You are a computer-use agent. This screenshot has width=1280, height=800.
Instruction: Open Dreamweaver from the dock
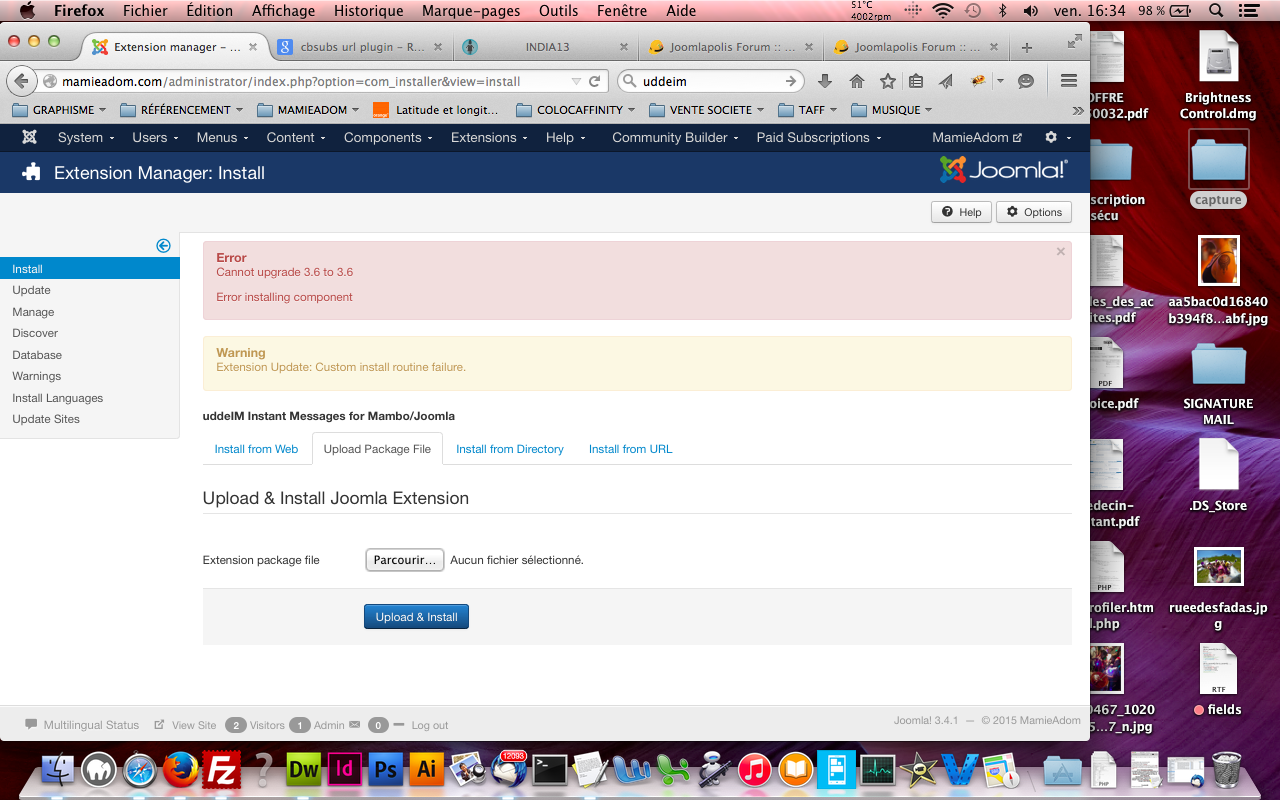303,769
